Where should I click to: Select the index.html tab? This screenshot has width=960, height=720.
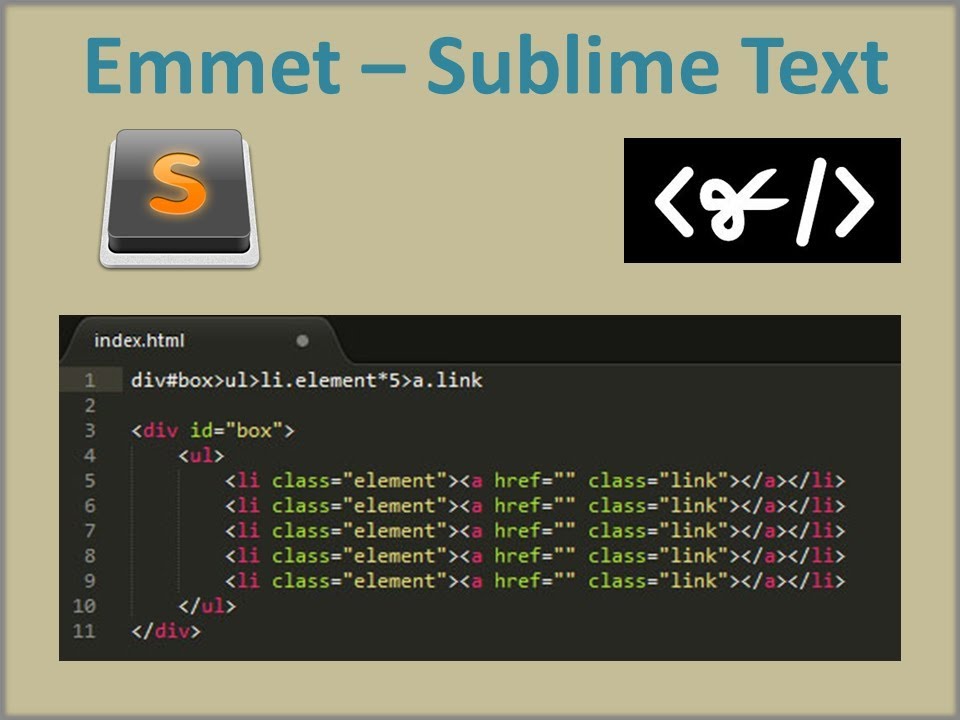139,341
